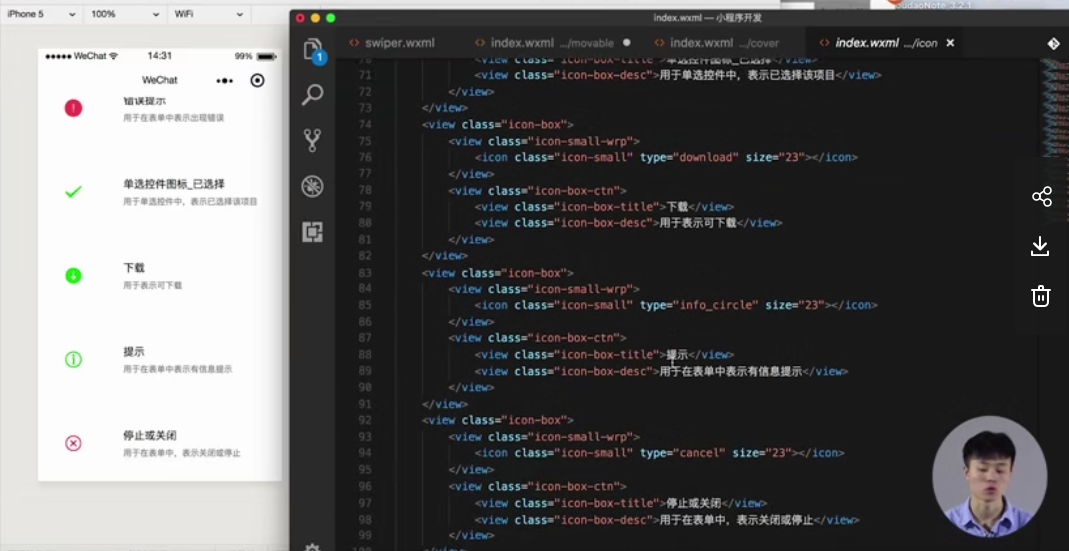Click 用于在表单中表示有信息提示 on line 89
The height and width of the screenshot is (551, 1069).
tap(731, 372)
